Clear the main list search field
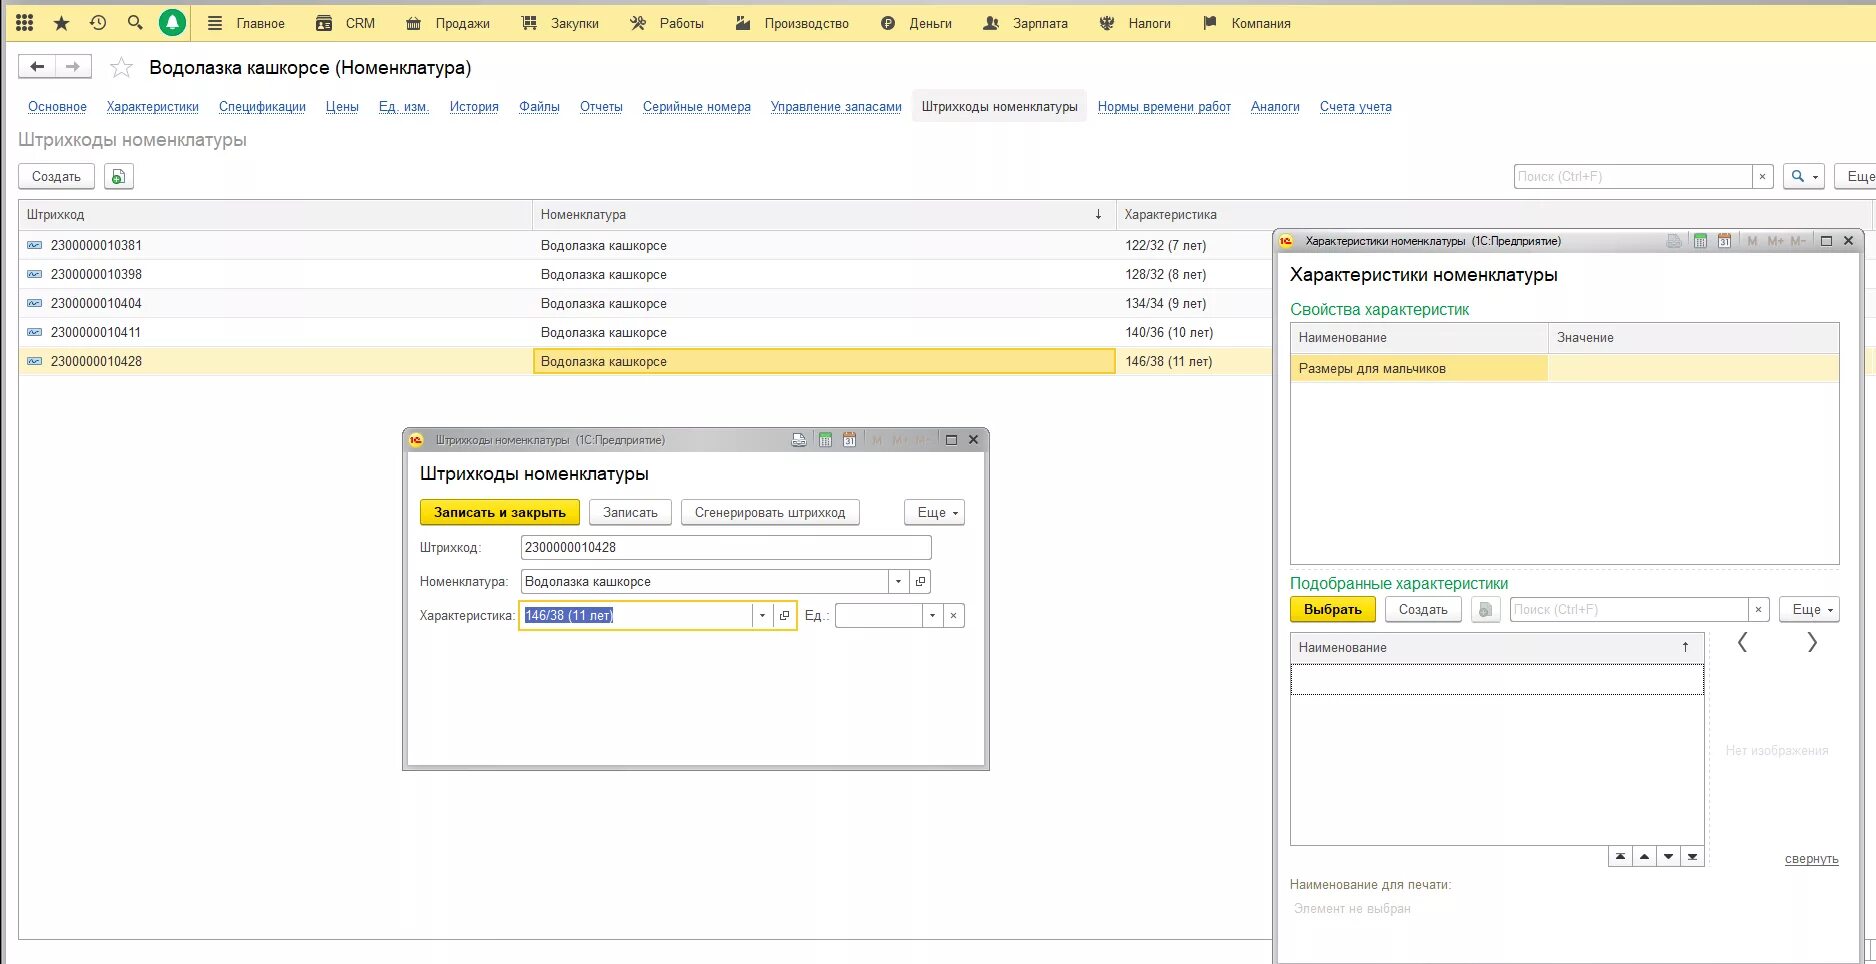Image resolution: width=1876 pixels, height=964 pixels. [1762, 177]
